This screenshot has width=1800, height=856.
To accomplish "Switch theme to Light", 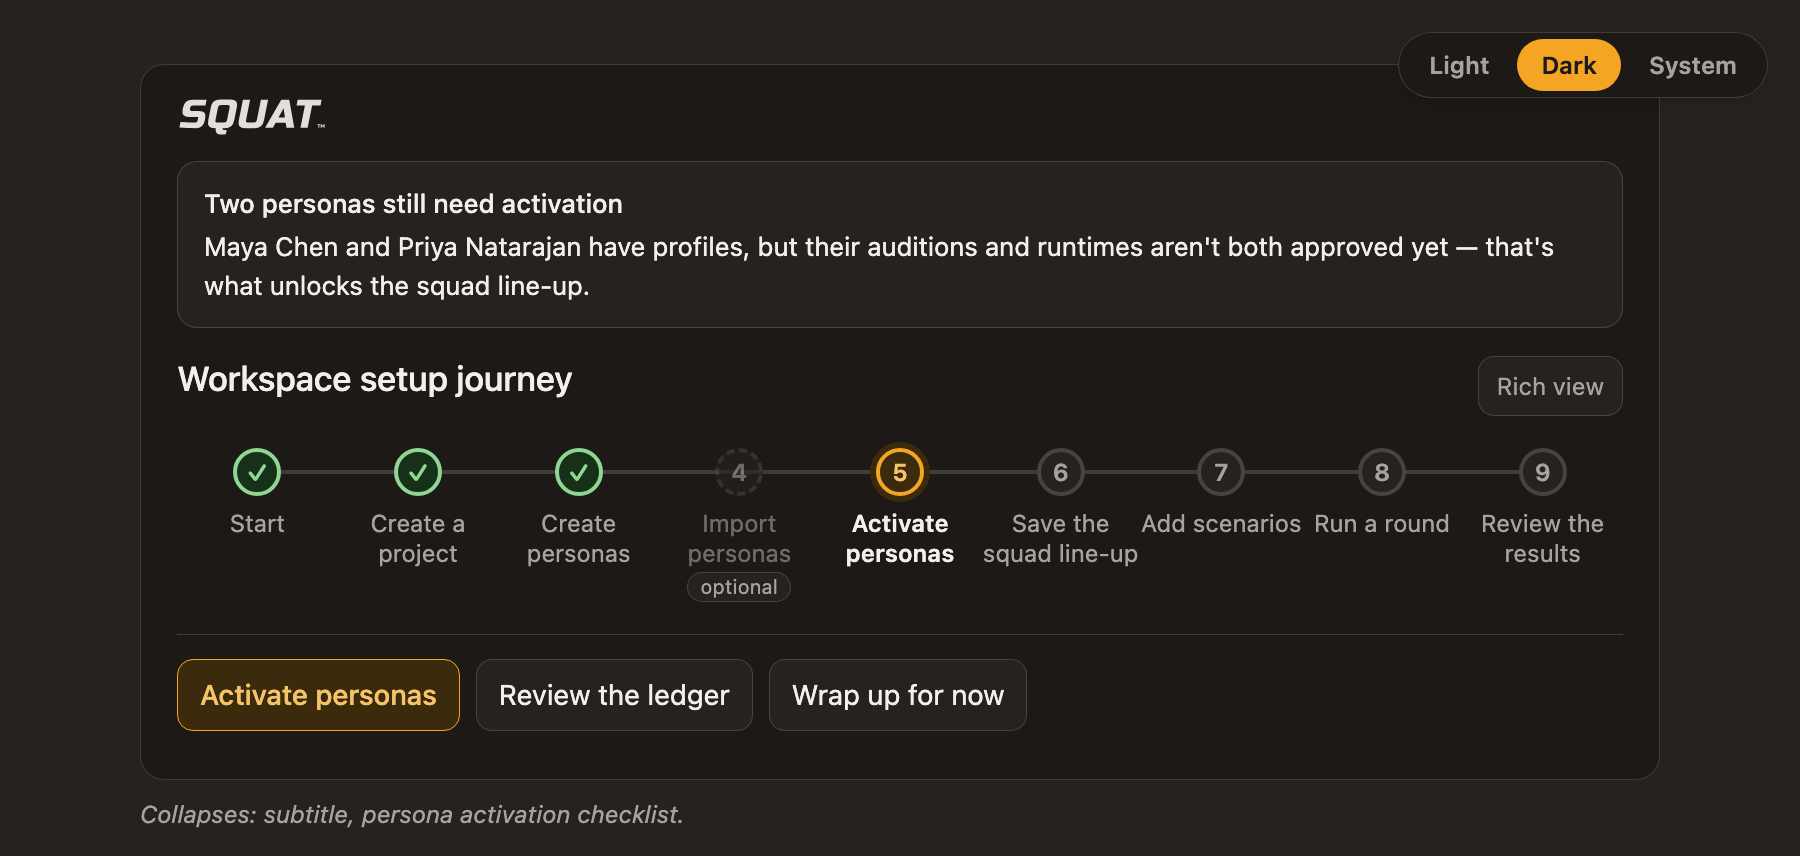I will point(1459,65).
